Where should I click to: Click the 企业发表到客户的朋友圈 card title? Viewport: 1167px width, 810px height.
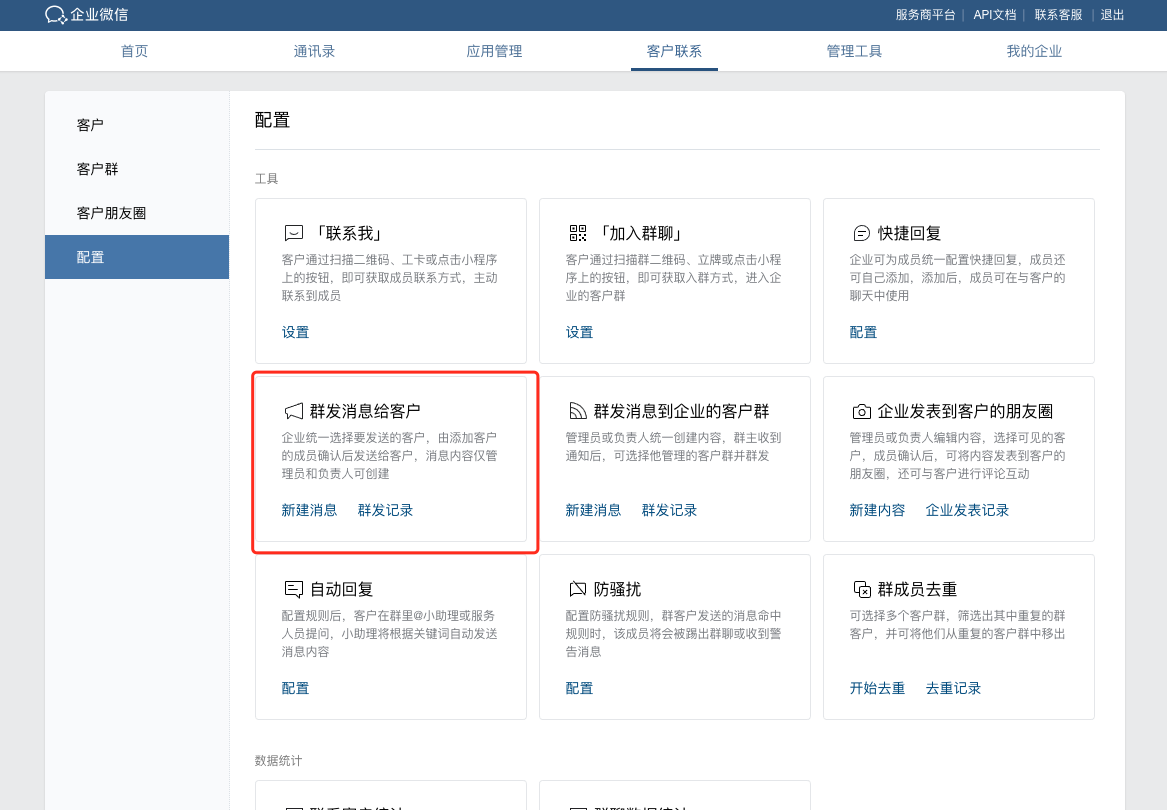coord(965,412)
